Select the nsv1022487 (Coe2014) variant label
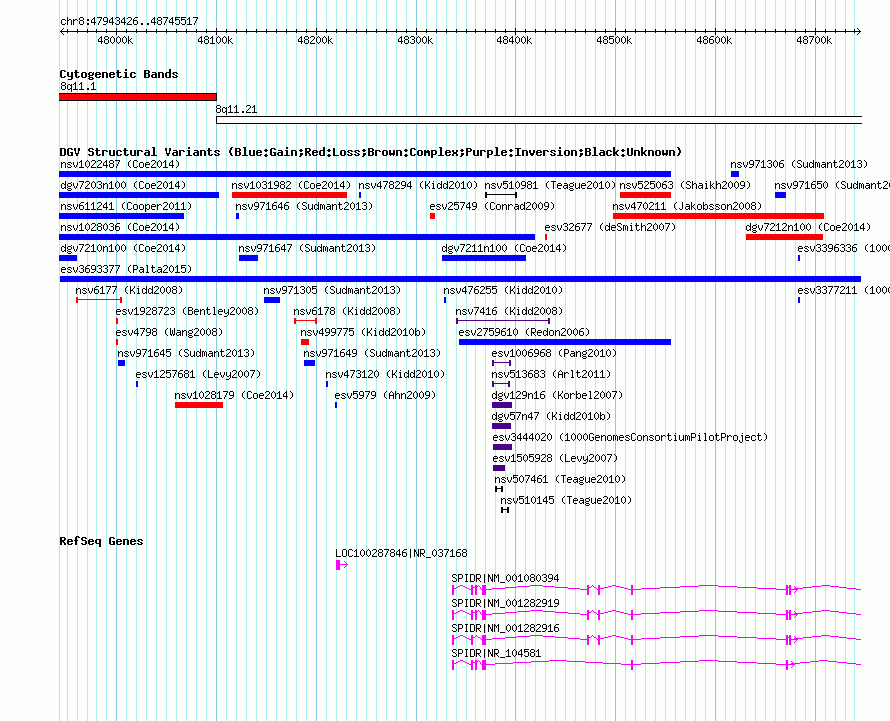The height and width of the screenshot is (721, 890). 120,164
